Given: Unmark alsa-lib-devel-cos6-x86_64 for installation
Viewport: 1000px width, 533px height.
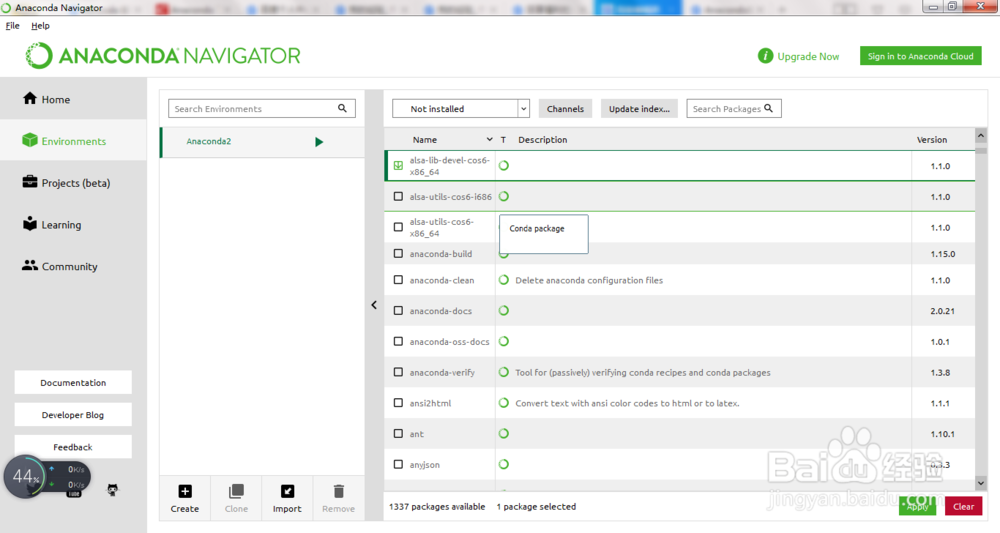Looking at the screenshot, I should click(x=399, y=166).
